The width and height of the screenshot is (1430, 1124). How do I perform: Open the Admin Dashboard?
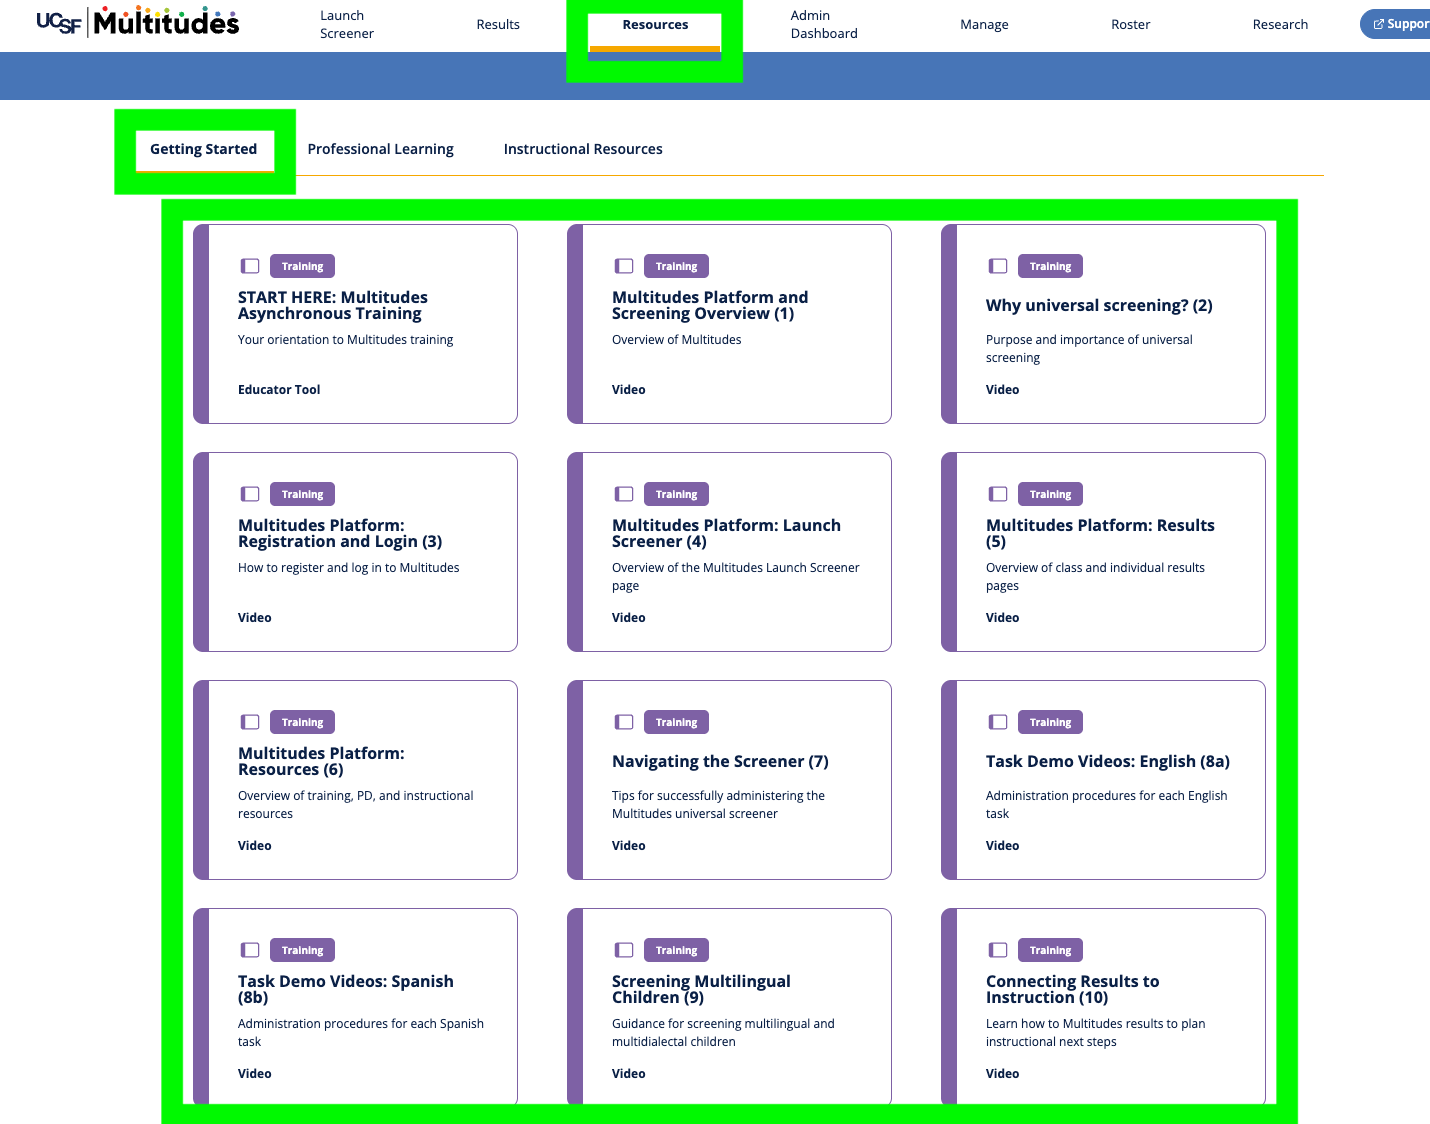click(x=824, y=25)
